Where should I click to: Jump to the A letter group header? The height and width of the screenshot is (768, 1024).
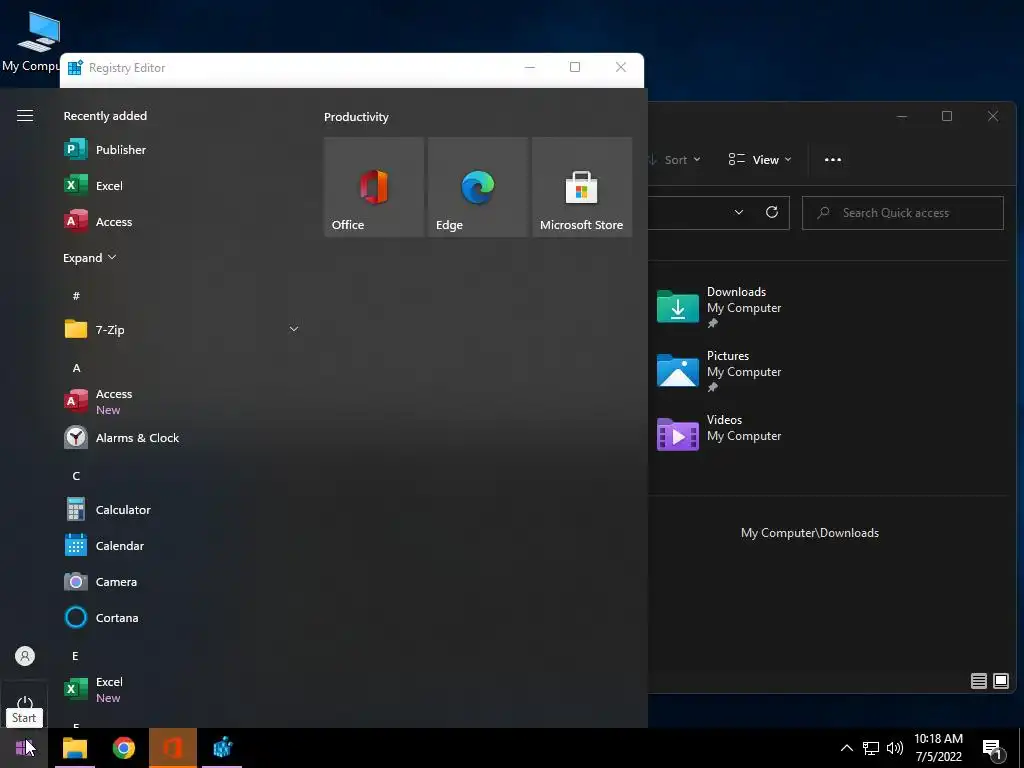pos(76,368)
